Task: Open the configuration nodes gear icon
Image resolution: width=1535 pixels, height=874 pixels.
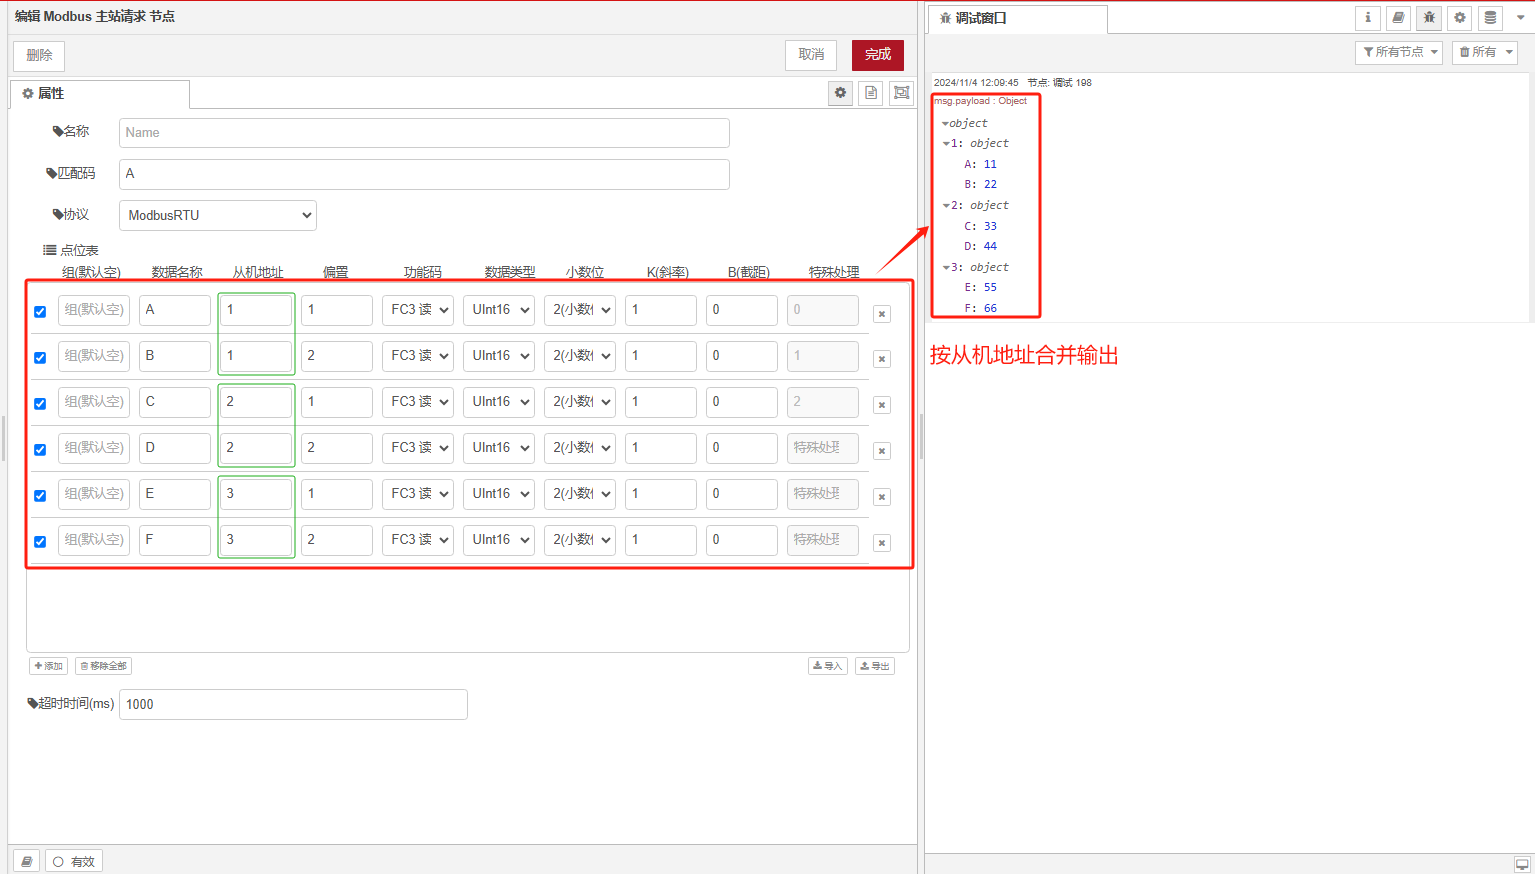Action: tap(1460, 18)
